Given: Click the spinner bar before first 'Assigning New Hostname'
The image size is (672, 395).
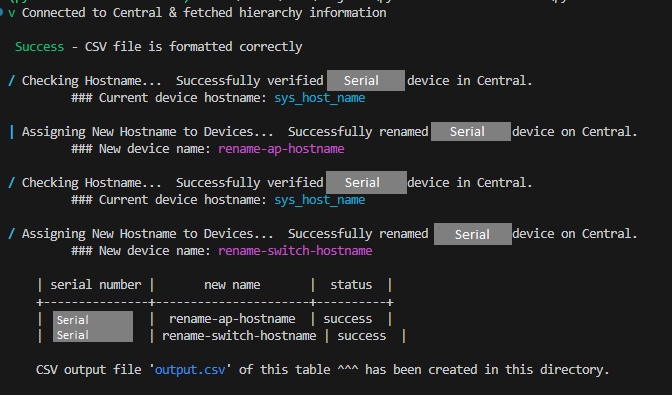Looking at the screenshot, I should pos(12,132).
